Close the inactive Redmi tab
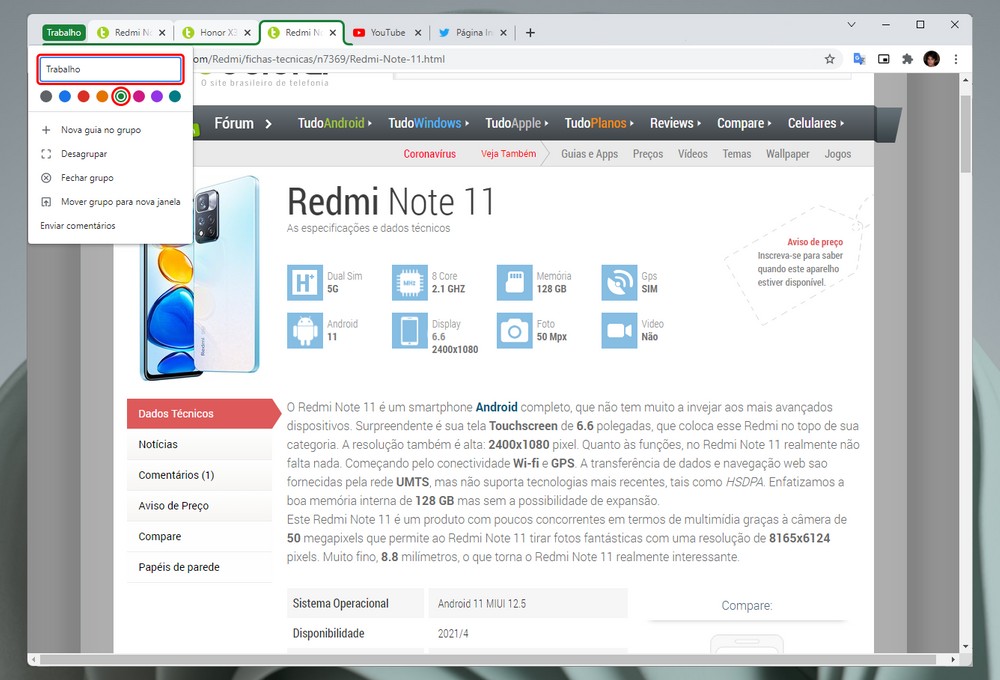The height and width of the screenshot is (680, 1000). (x=162, y=33)
